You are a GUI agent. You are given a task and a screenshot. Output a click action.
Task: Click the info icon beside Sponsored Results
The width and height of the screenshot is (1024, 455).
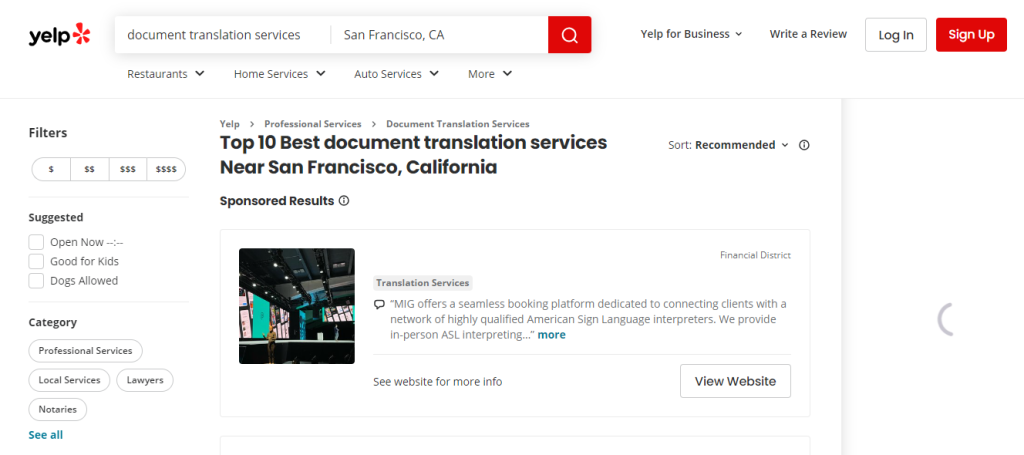pyautogui.click(x=344, y=200)
